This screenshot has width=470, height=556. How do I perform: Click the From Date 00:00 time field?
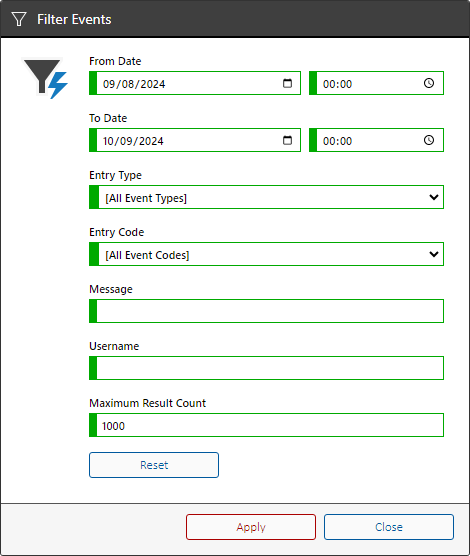pos(376,83)
